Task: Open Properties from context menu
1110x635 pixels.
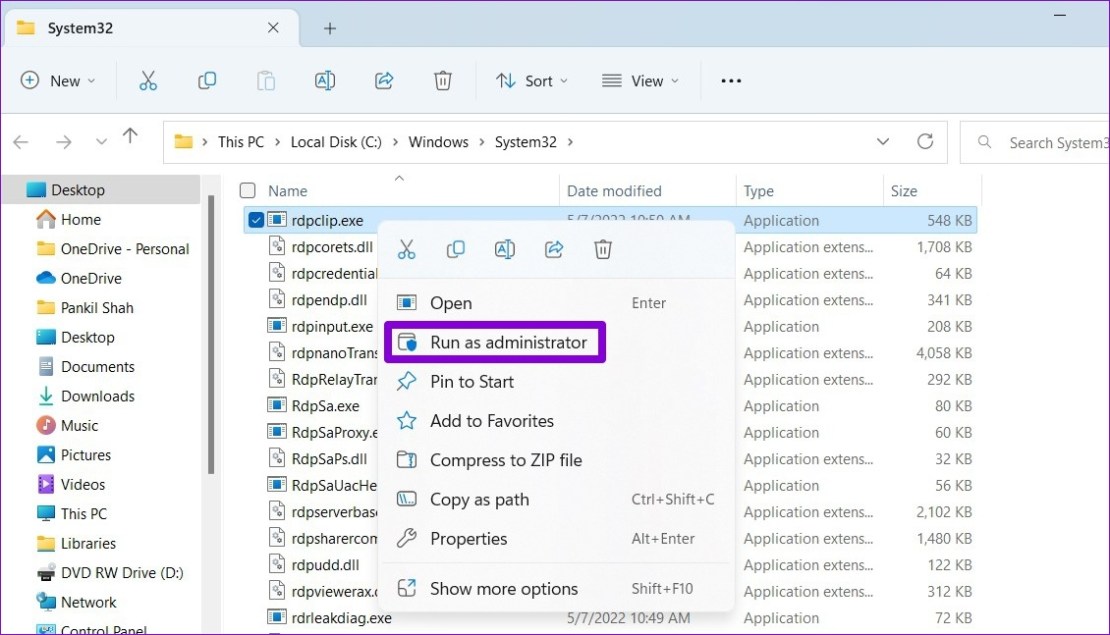Action: 556,539
